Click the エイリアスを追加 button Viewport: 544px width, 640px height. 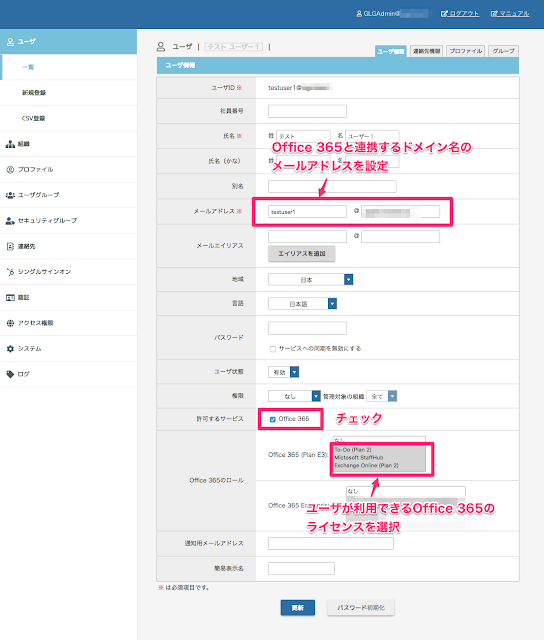coord(302,253)
